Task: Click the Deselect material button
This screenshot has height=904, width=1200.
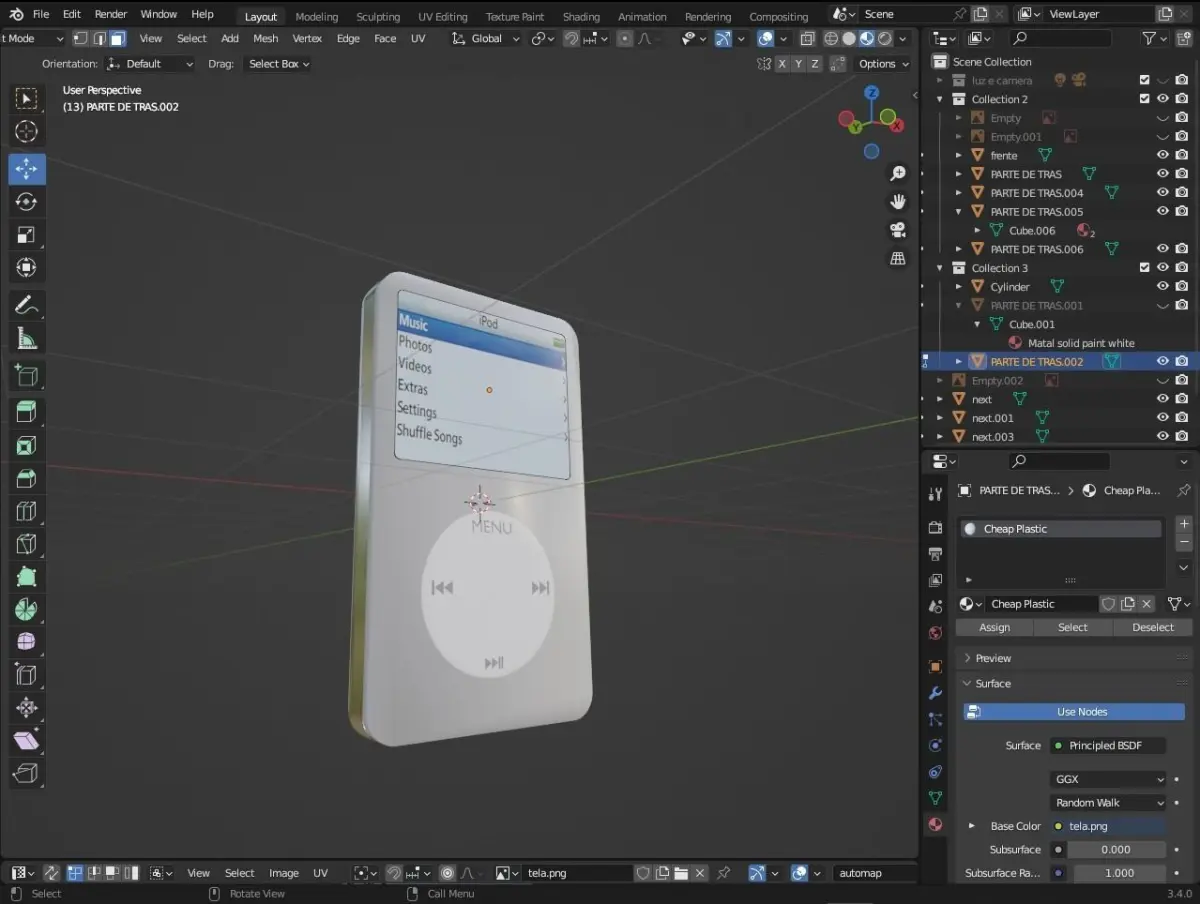Action: 1153,627
